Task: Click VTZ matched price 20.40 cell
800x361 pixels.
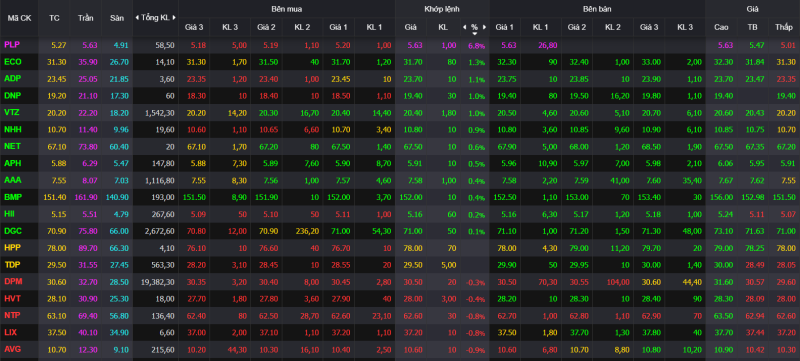Action: click(x=410, y=113)
